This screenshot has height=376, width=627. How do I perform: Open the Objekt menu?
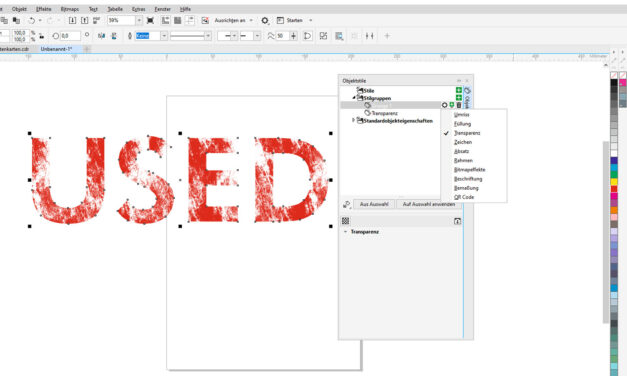pyautogui.click(x=19, y=9)
